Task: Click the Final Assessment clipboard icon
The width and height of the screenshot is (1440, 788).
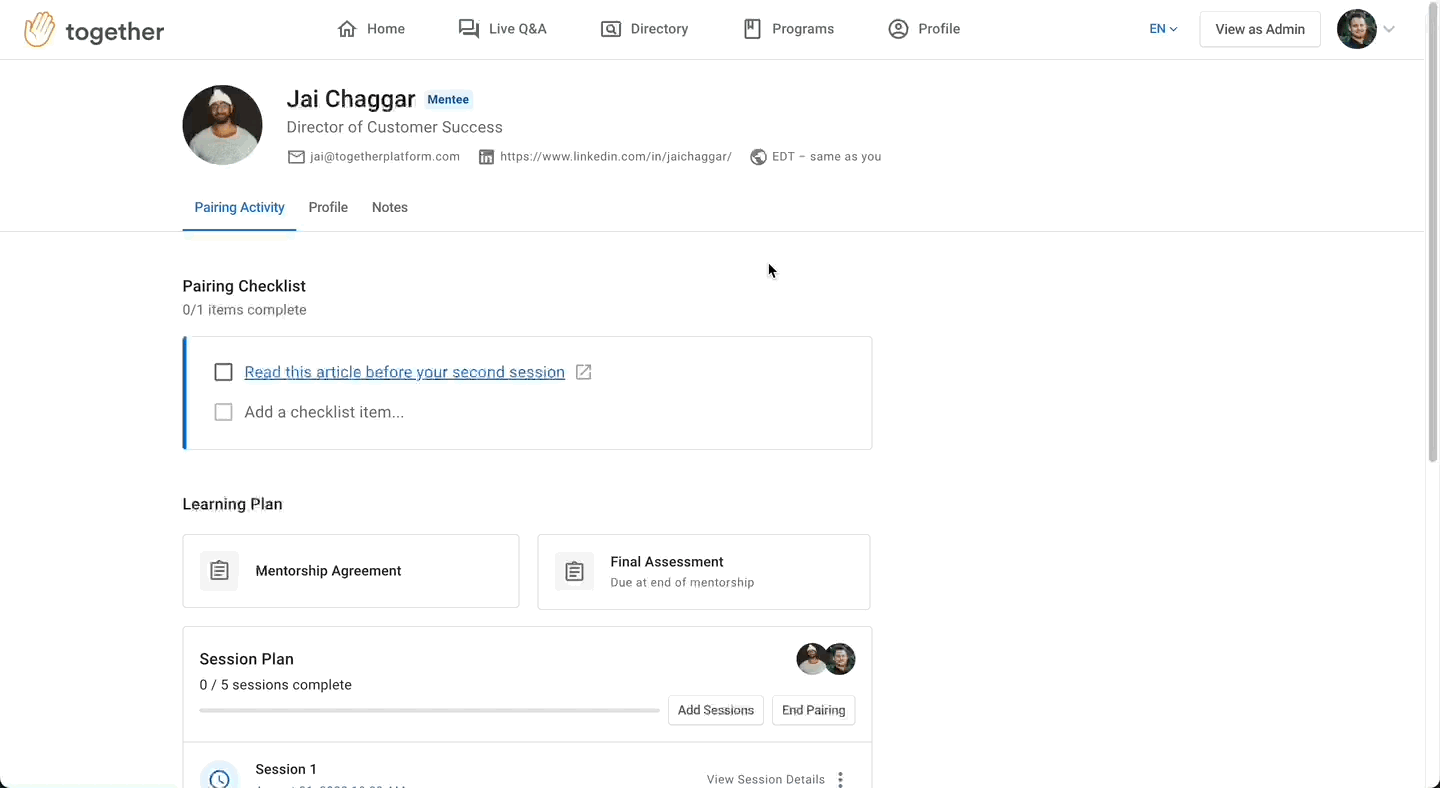Action: [574, 571]
